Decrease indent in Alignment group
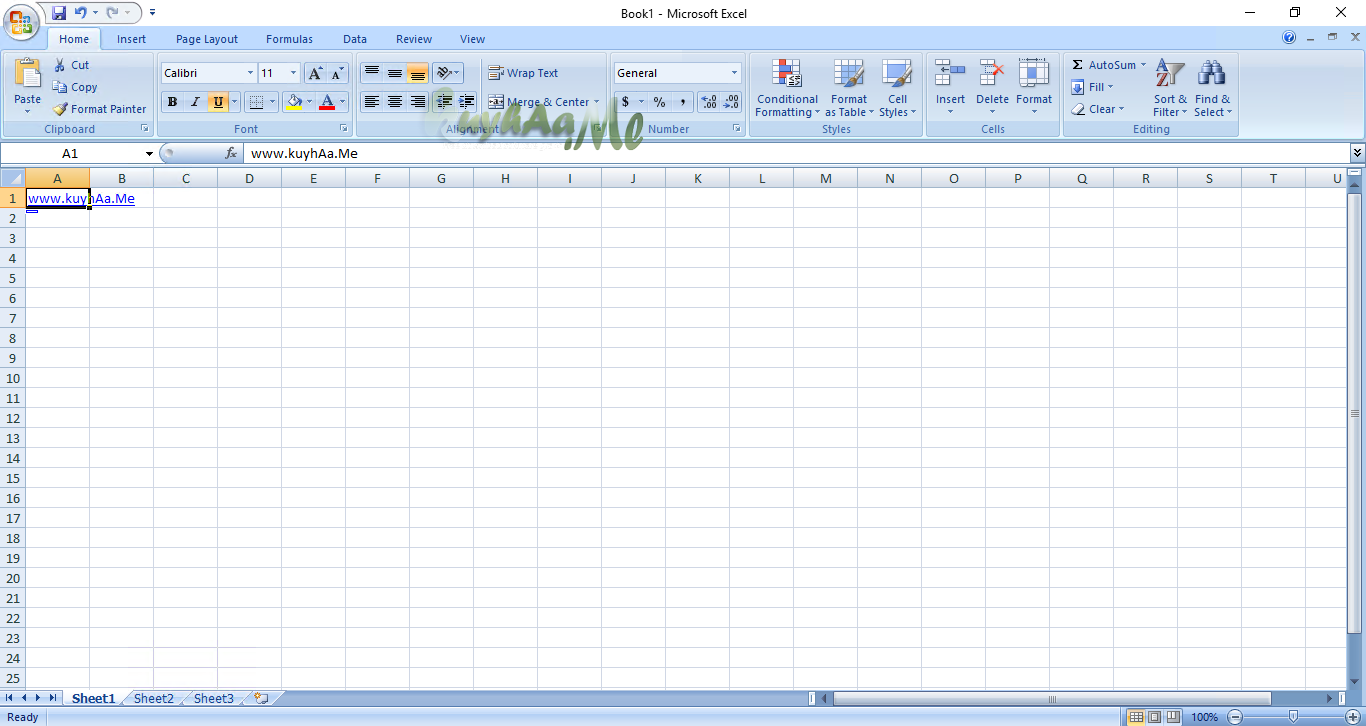 pos(444,102)
